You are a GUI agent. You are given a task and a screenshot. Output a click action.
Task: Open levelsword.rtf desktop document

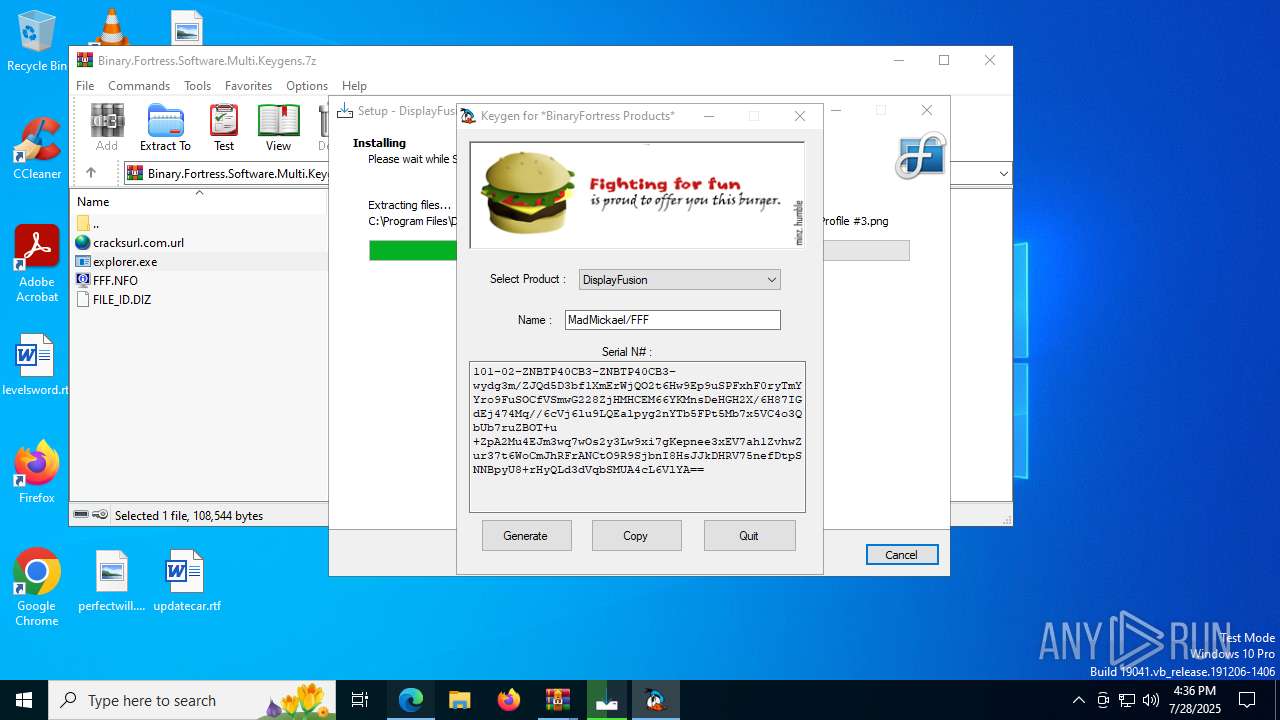coord(35,364)
